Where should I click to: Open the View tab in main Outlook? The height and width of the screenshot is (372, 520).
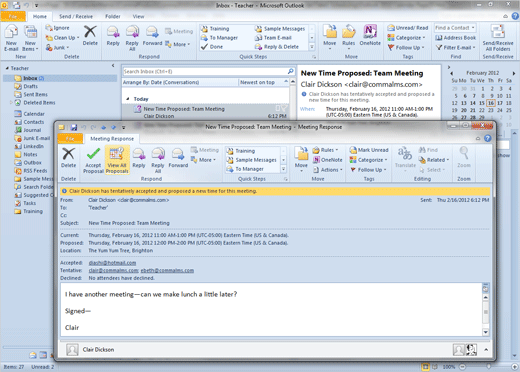[138, 16]
